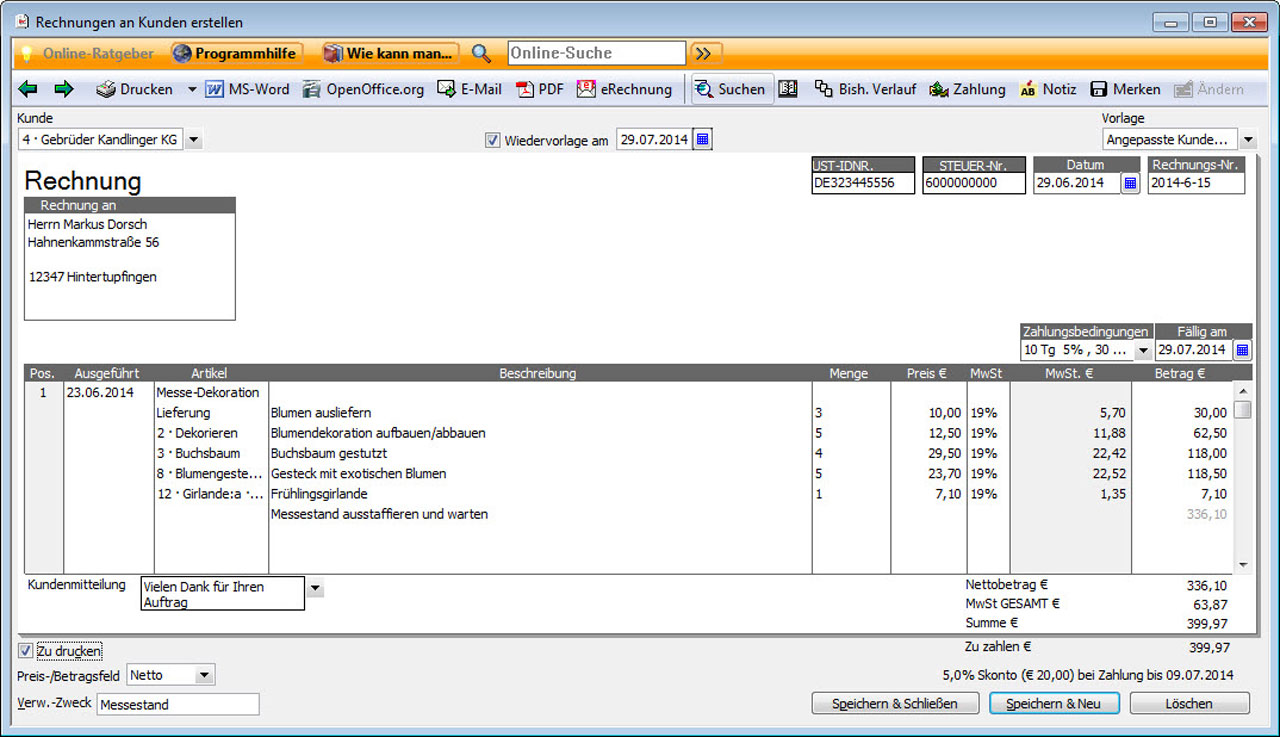Open Bish. Verlauf history
The image size is (1280, 737).
(x=866, y=89)
